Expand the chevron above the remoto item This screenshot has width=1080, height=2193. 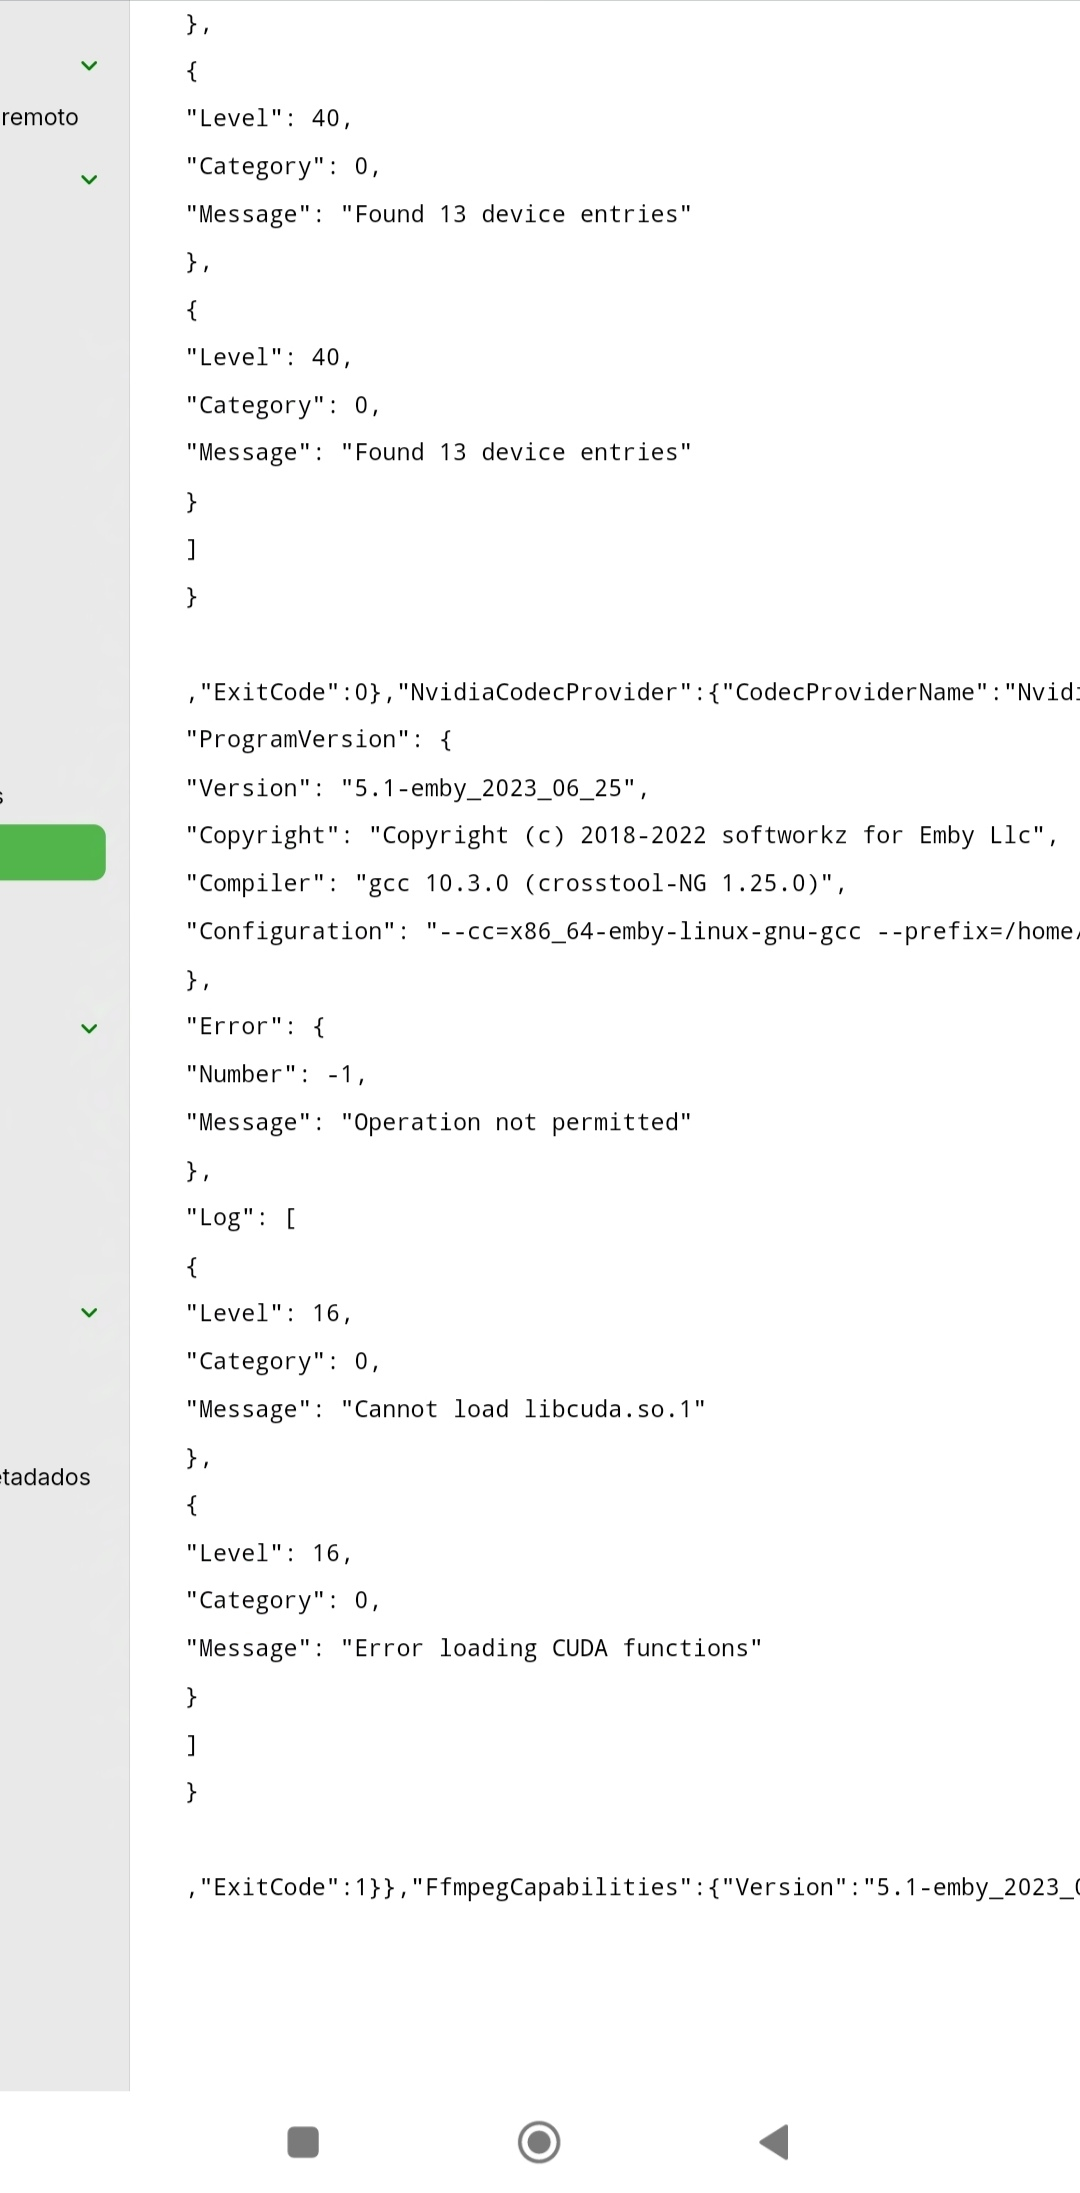point(89,66)
